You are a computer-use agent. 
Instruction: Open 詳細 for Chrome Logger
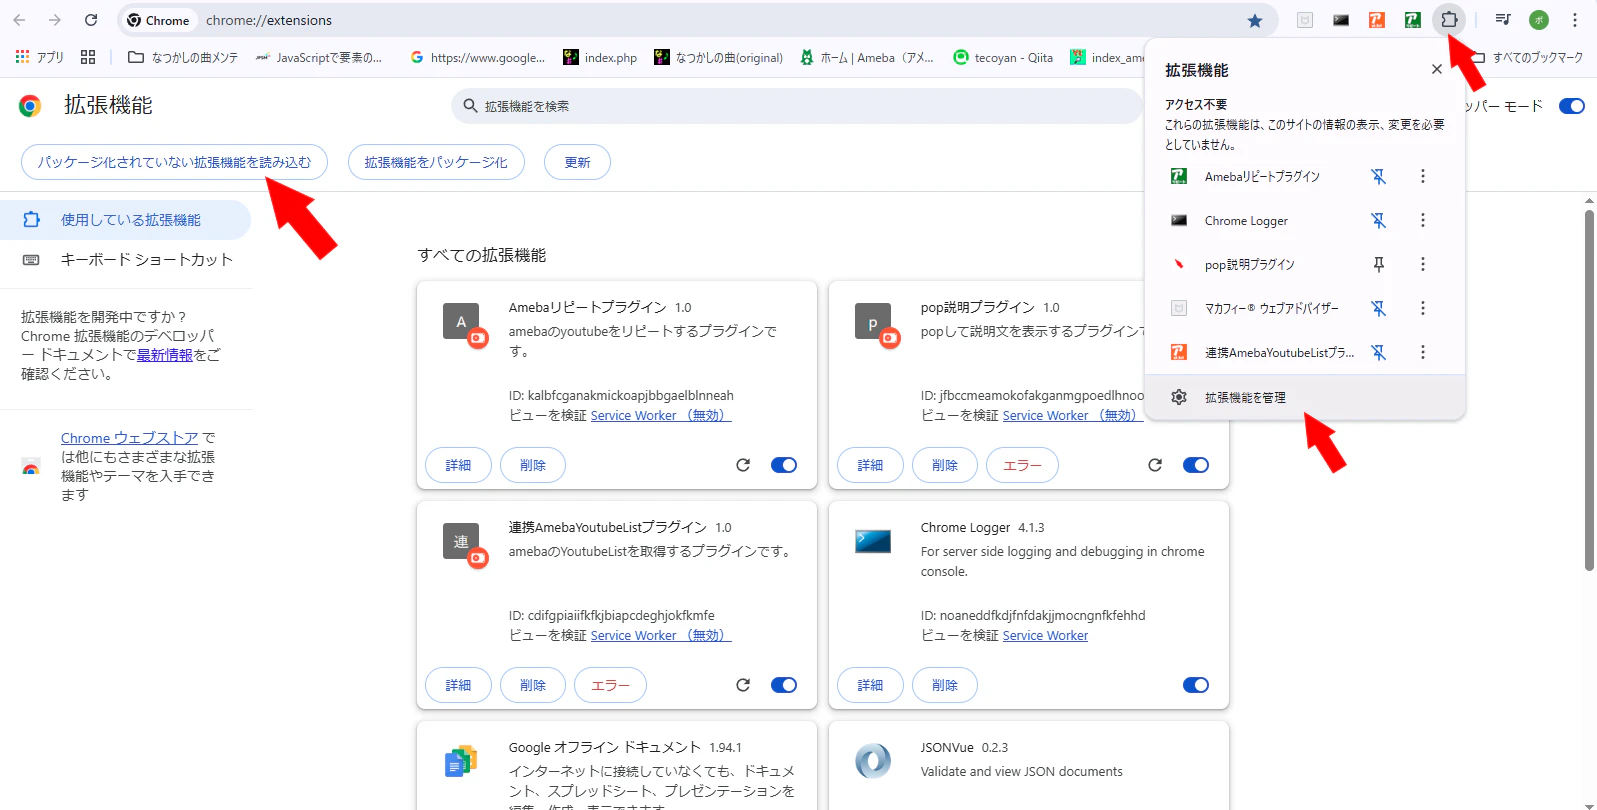click(870, 685)
